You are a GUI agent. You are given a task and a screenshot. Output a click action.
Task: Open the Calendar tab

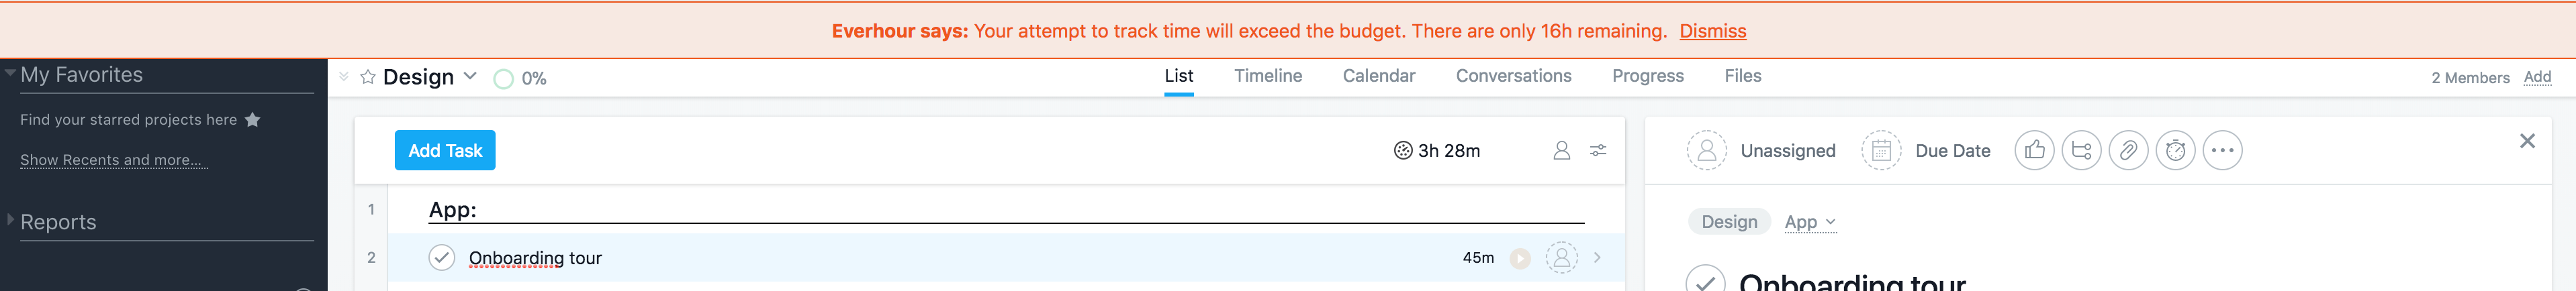point(1378,76)
